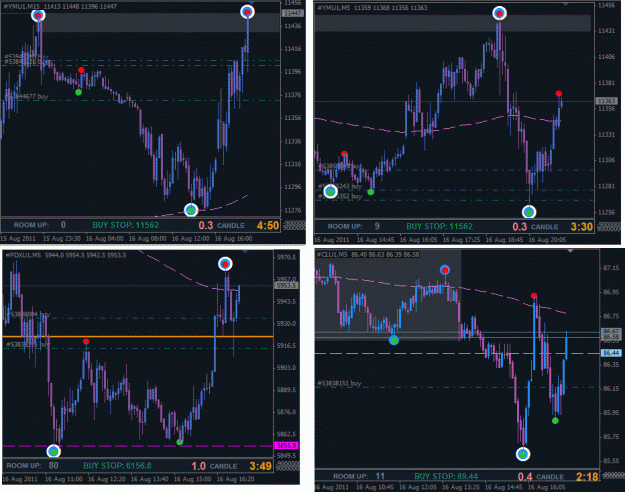The height and width of the screenshot is (492, 625).
Task: Click the chart shift triangle on the FDXU1 chart
Action: coord(245,252)
